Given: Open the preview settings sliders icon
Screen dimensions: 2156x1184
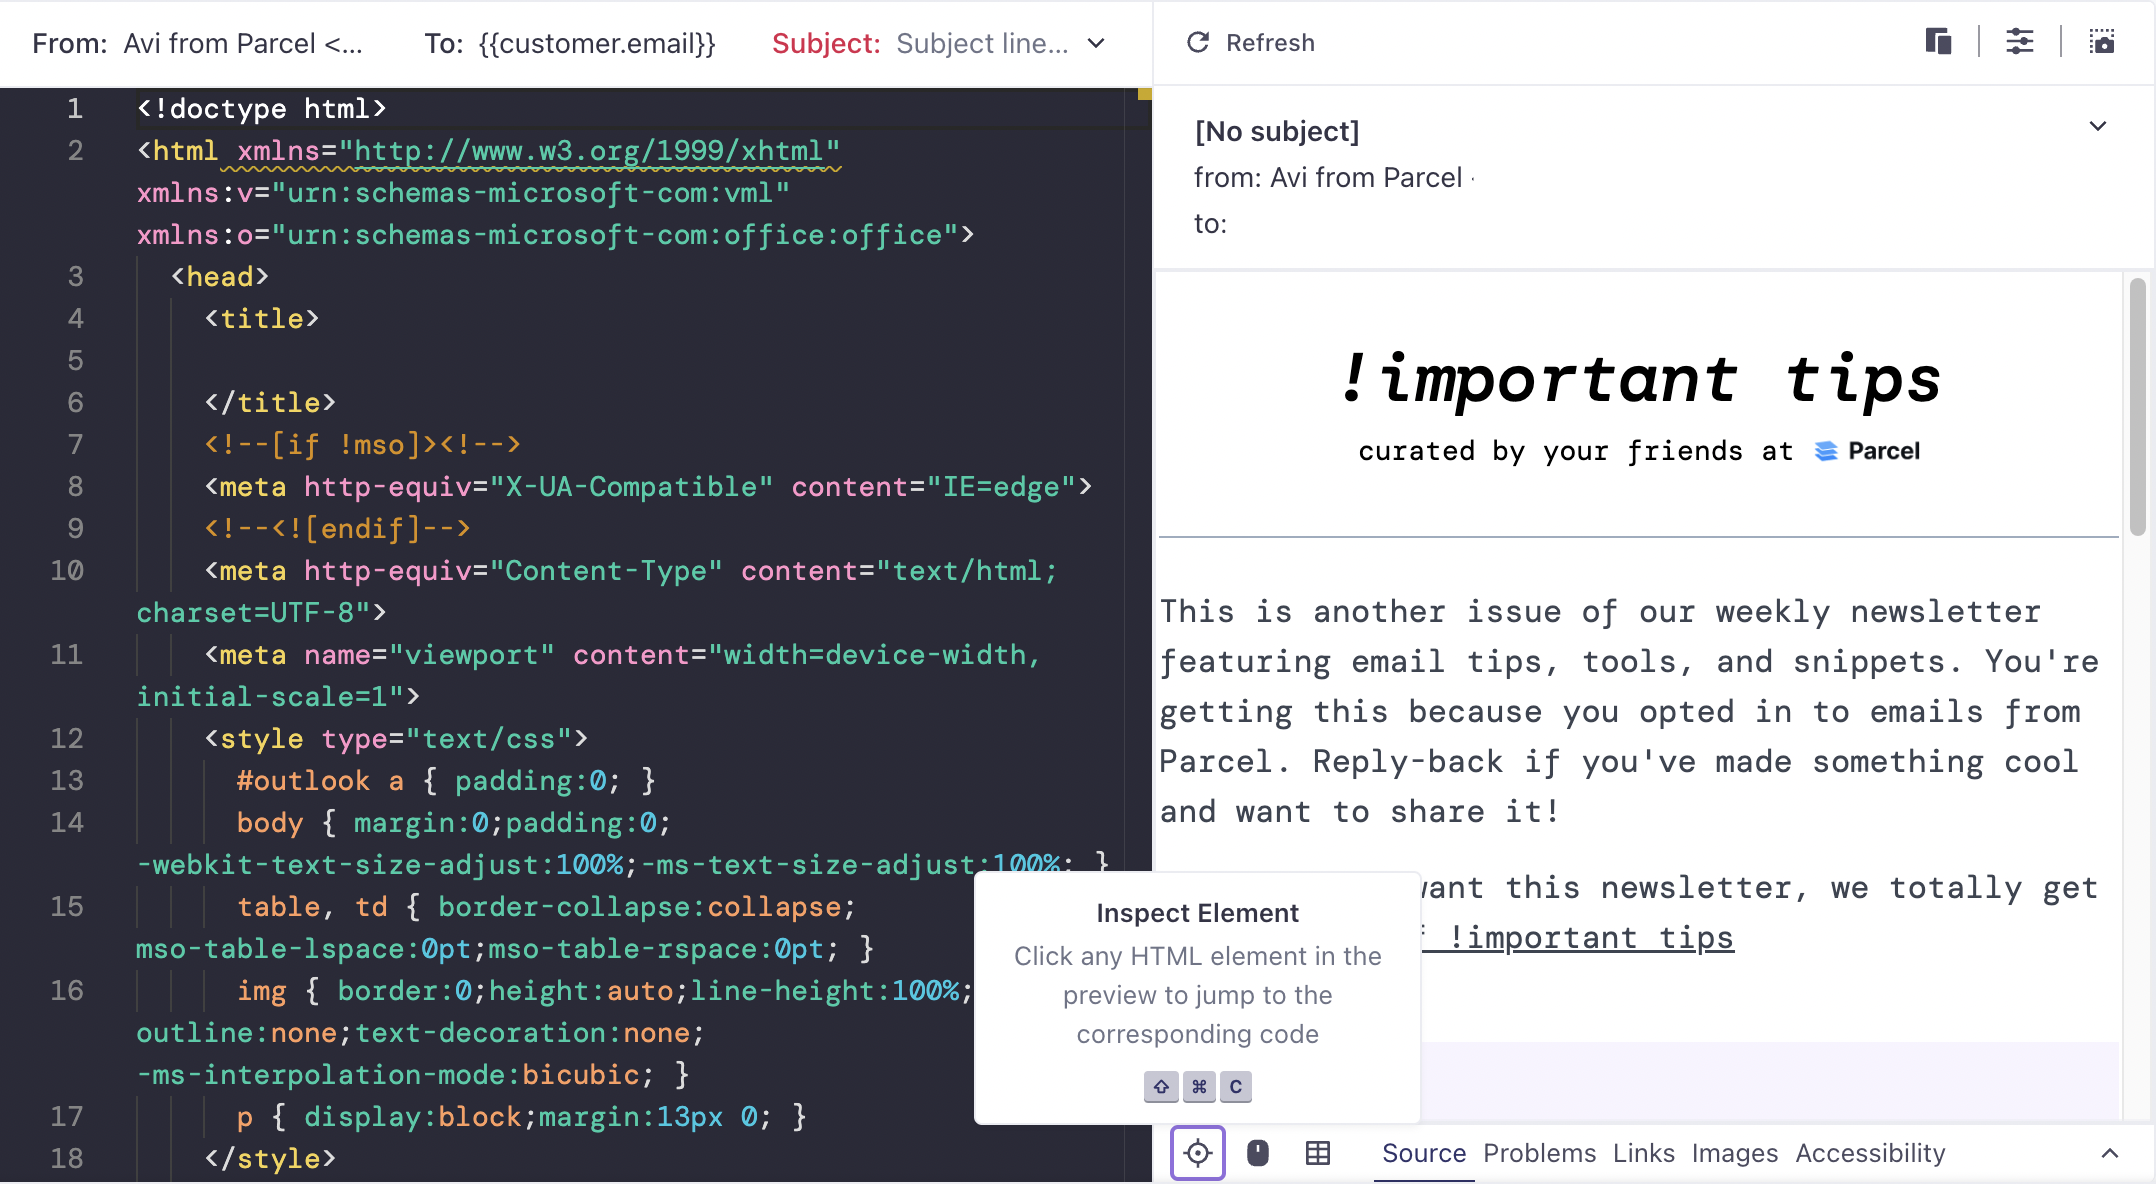Looking at the screenshot, I should (2019, 42).
